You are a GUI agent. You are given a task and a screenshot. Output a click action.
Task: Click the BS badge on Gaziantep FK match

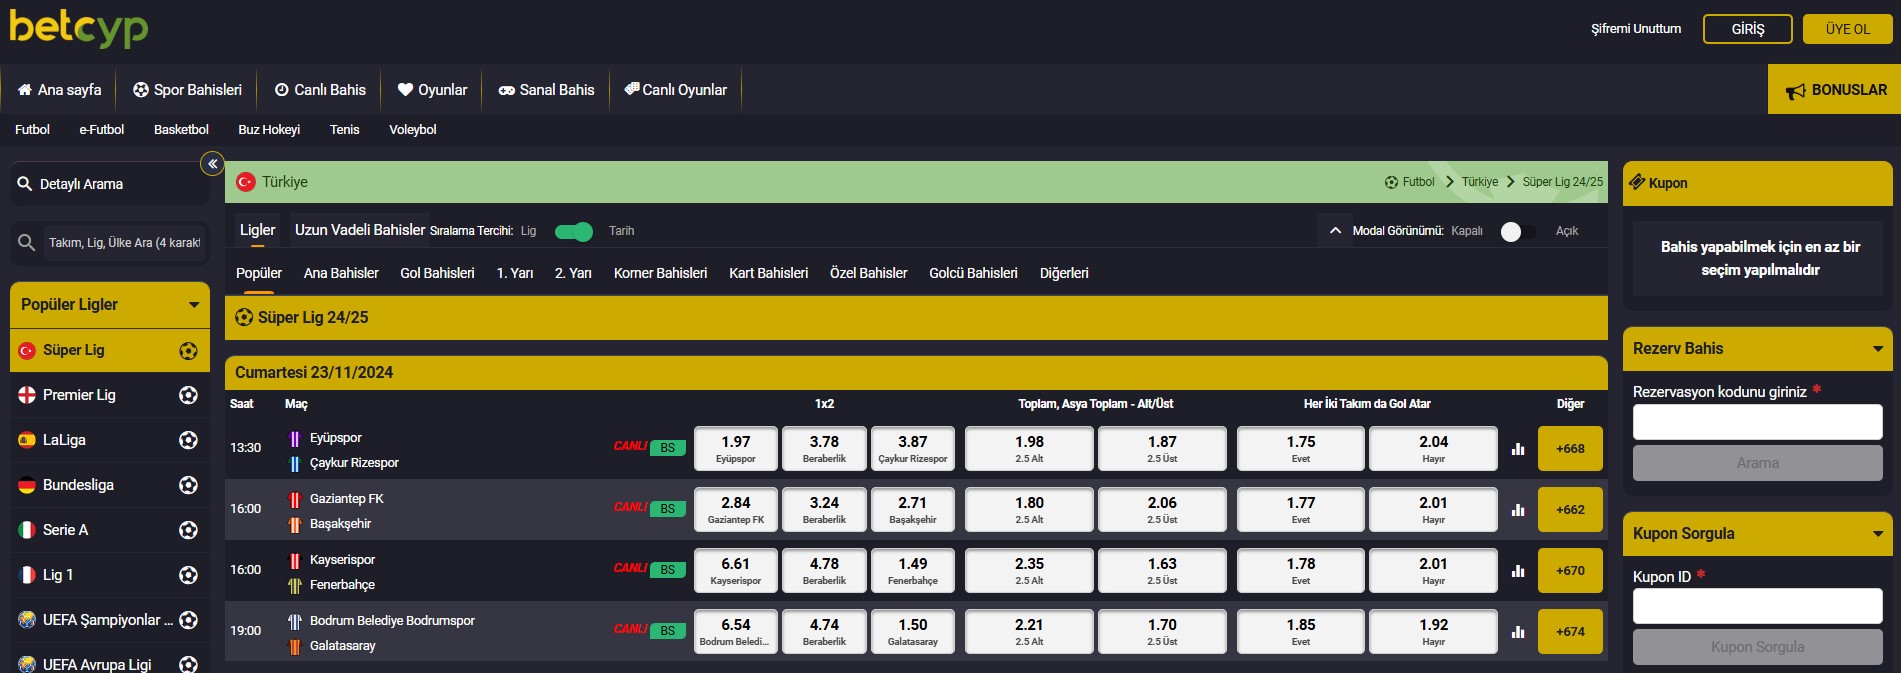(667, 509)
